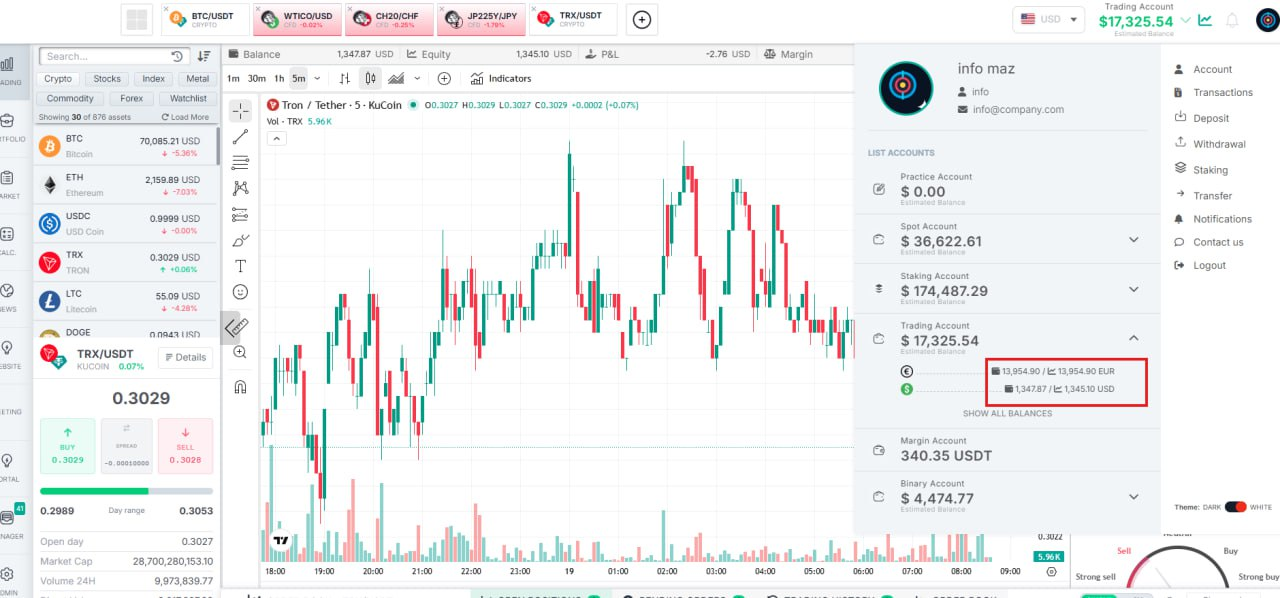Image resolution: width=1280 pixels, height=598 pixels.
Task: Click the zoom-in magnifier tool
Action: pos(240,352)
